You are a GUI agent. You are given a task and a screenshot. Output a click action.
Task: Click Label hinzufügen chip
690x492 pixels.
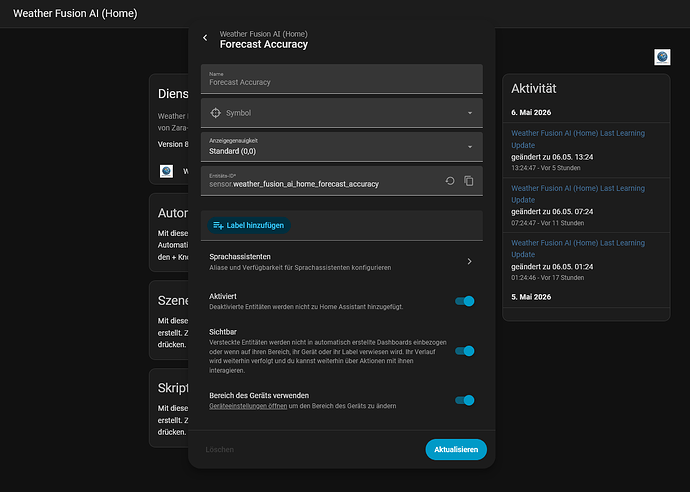(x=249, y=225)
